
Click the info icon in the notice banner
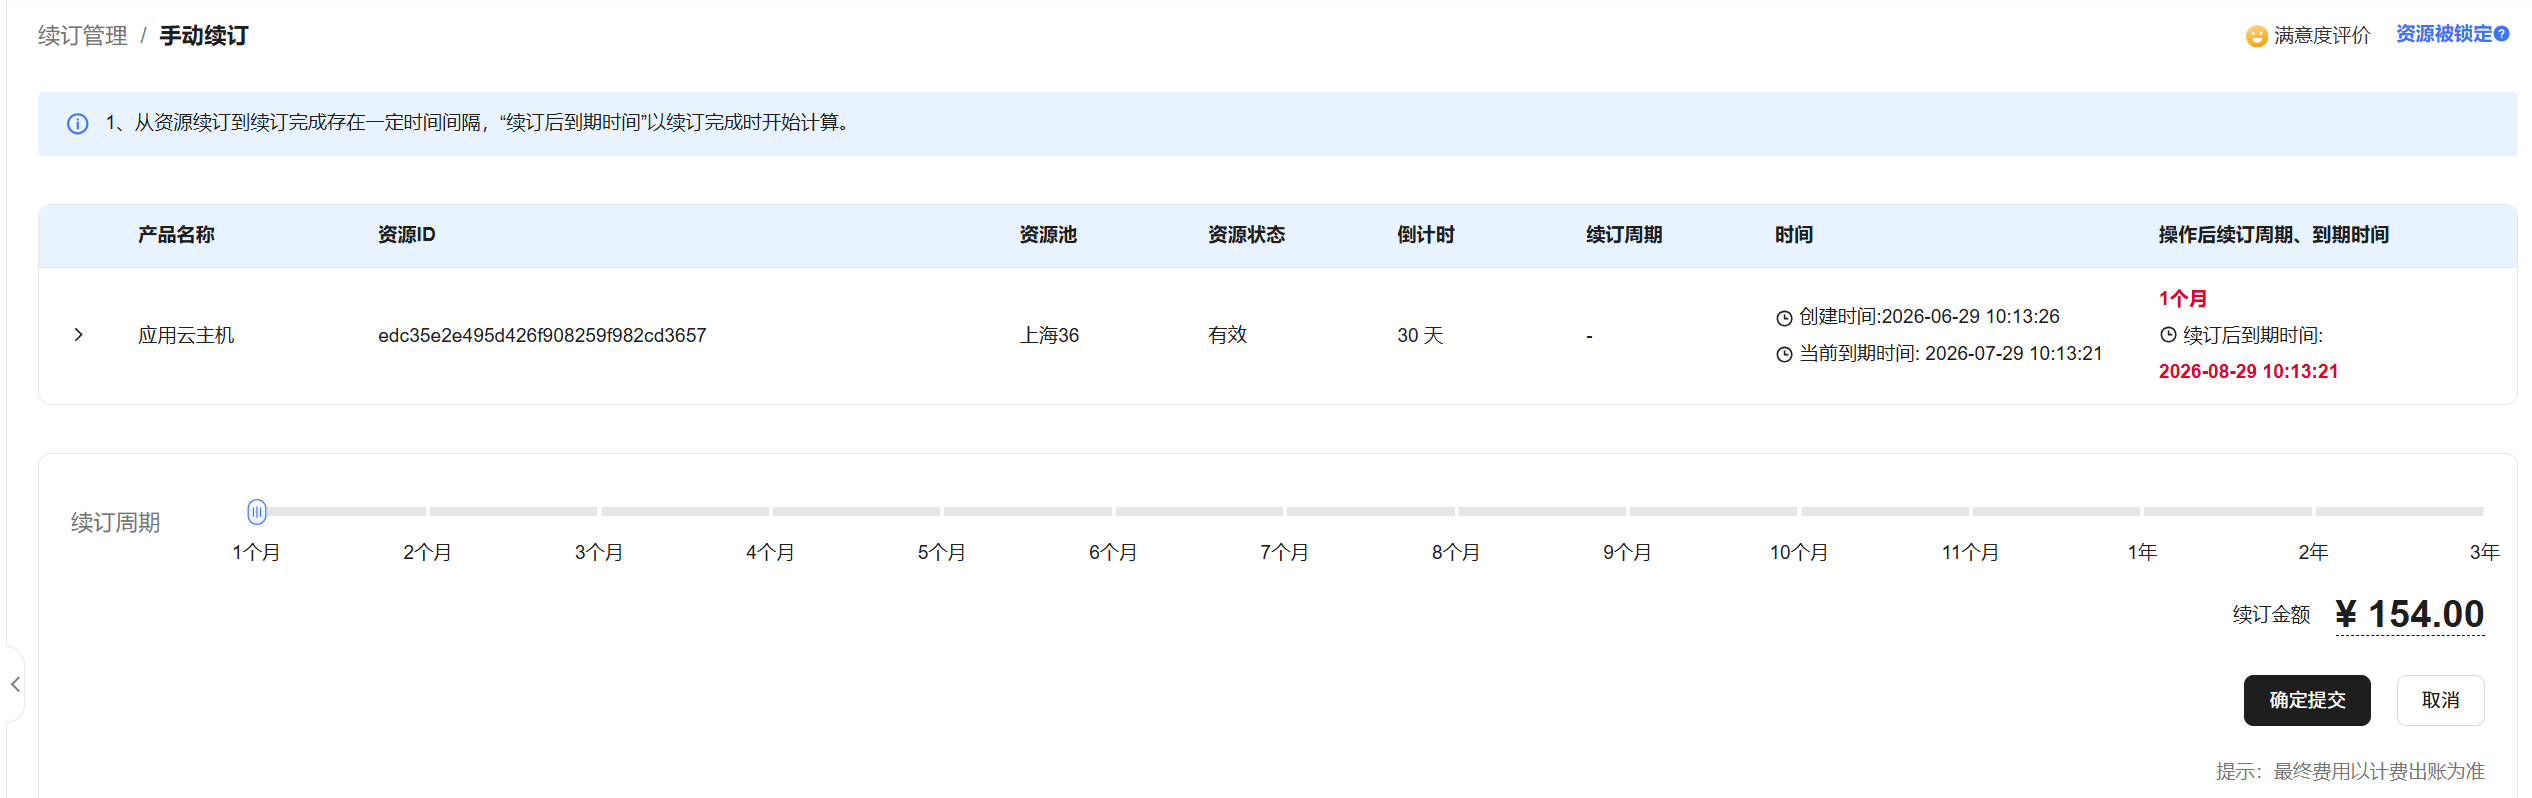coord(77,124)
